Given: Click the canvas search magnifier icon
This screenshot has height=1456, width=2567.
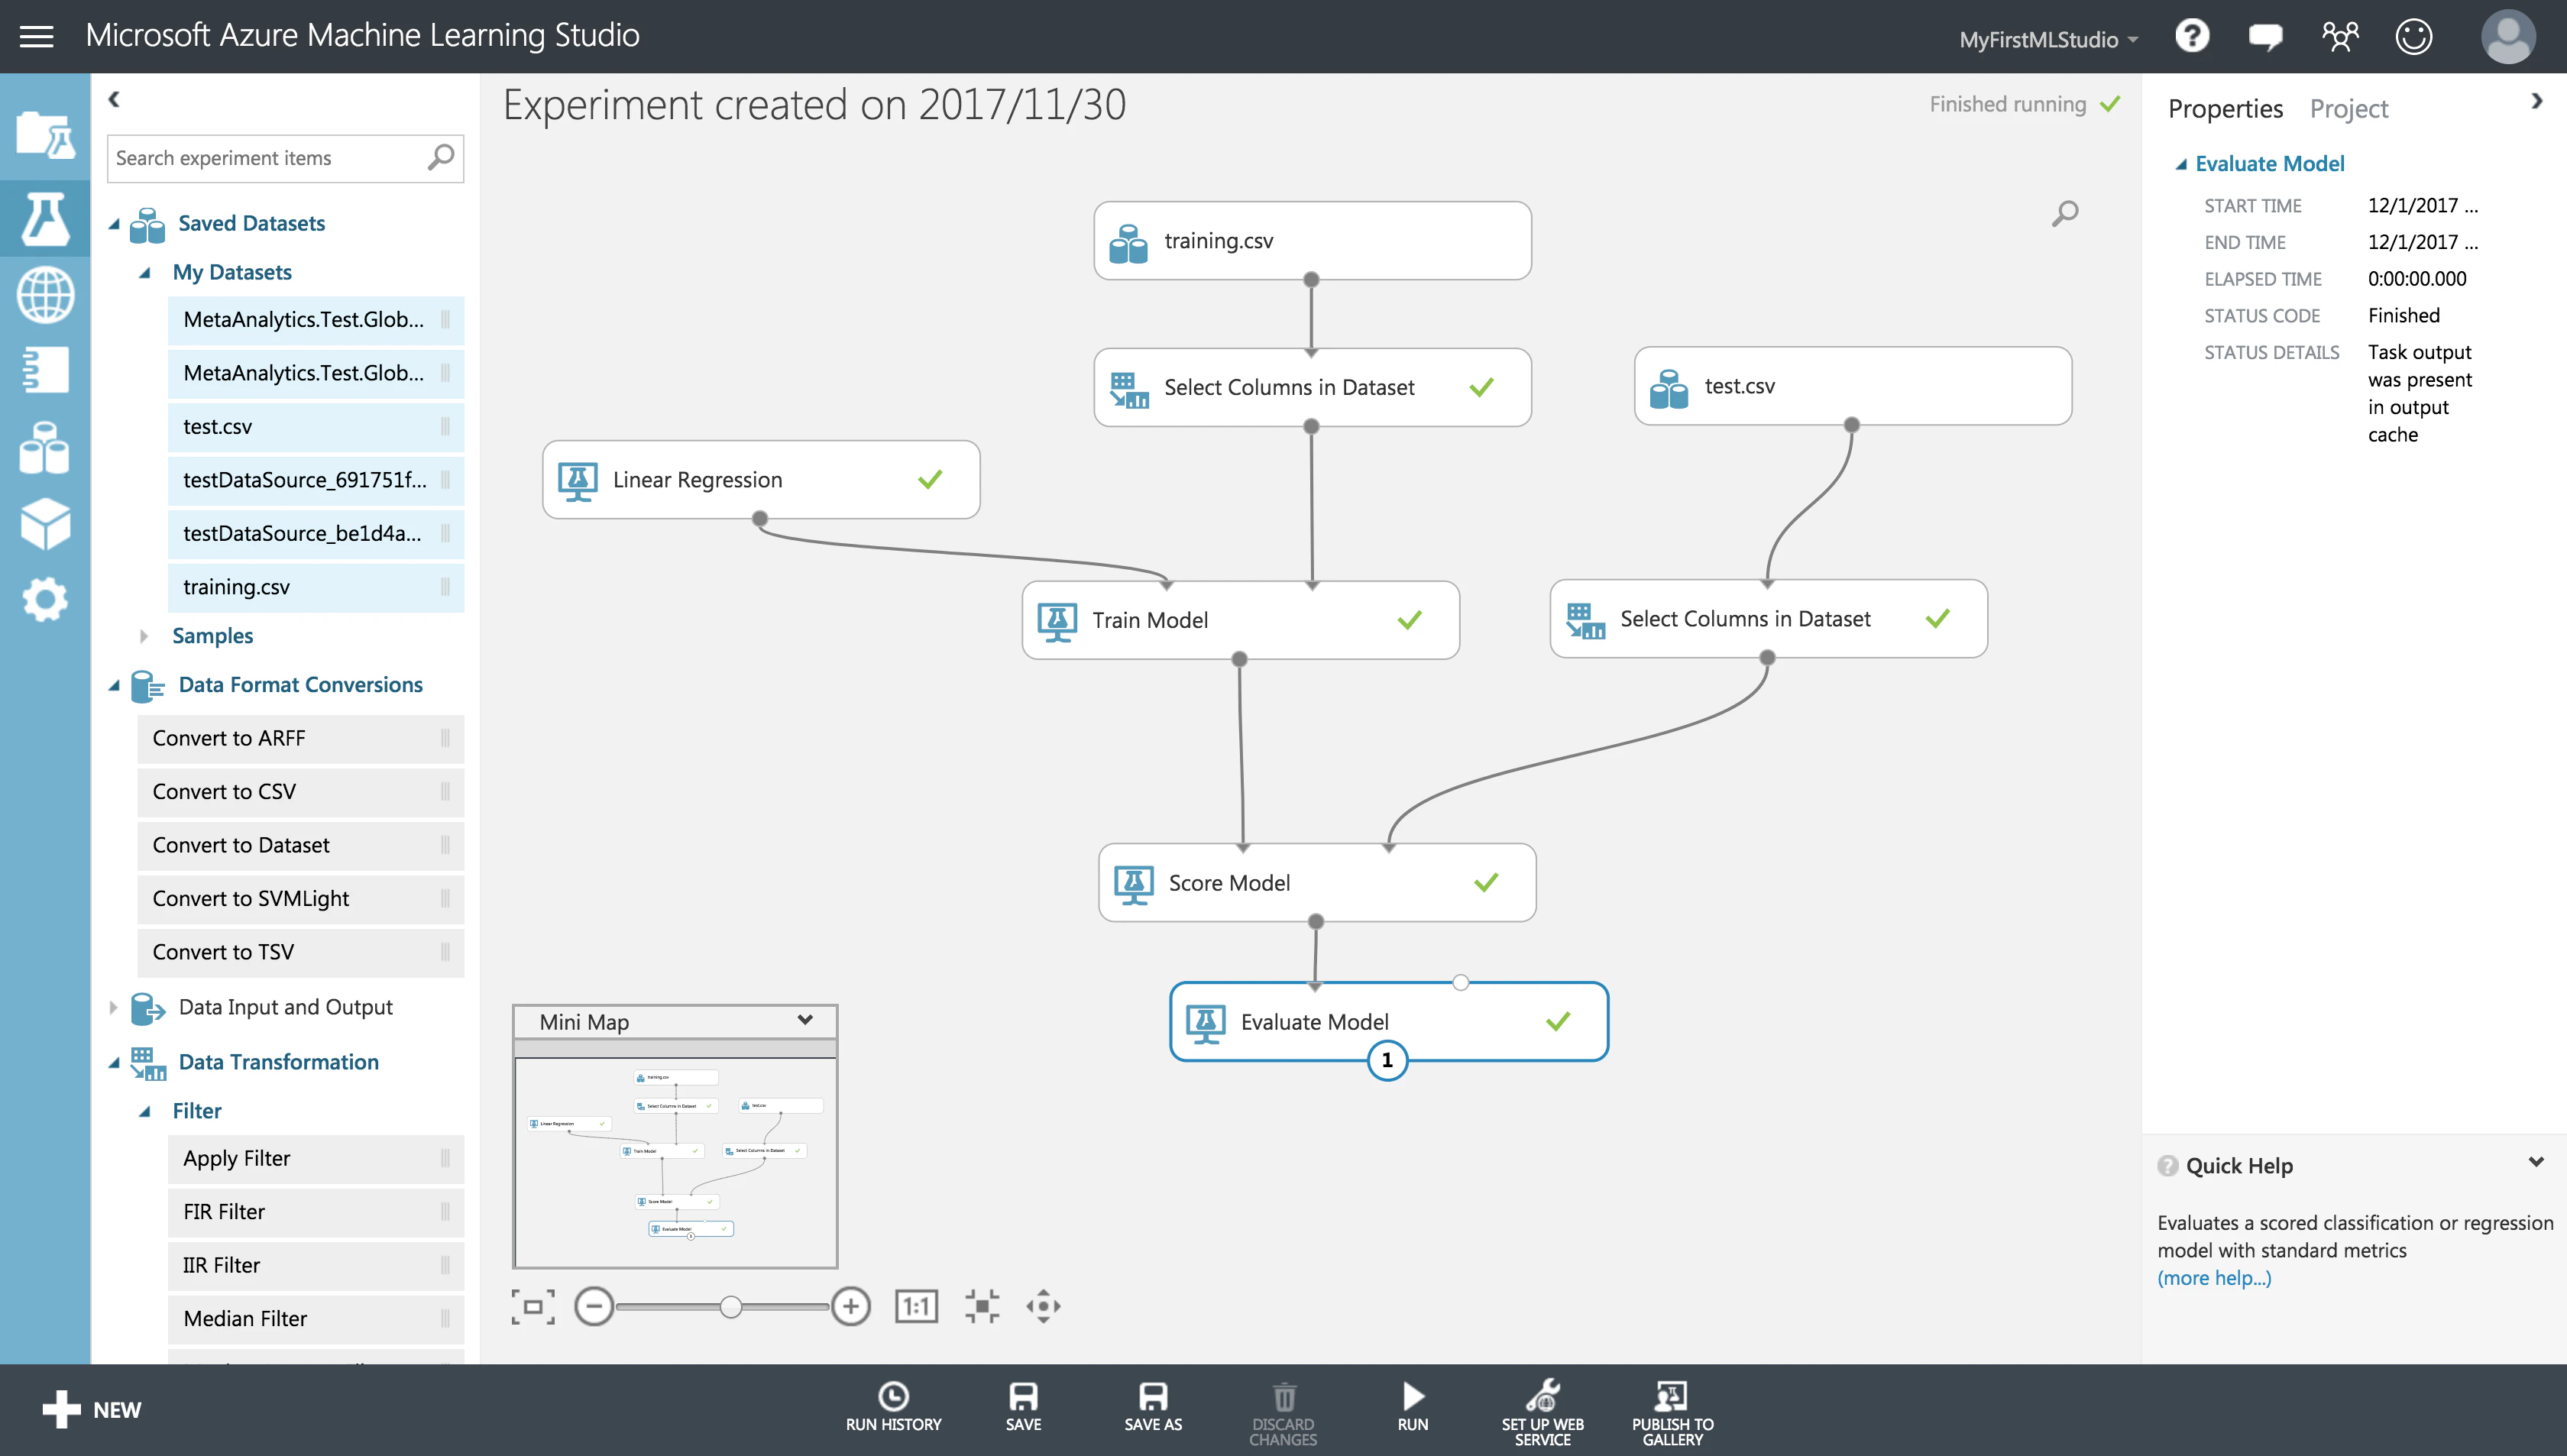Looking at the screenshot, I should (x=2064, y=213).
